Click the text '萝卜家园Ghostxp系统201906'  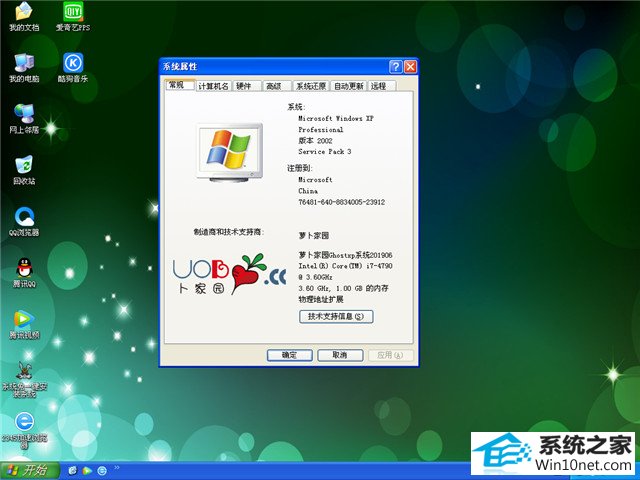345,255
